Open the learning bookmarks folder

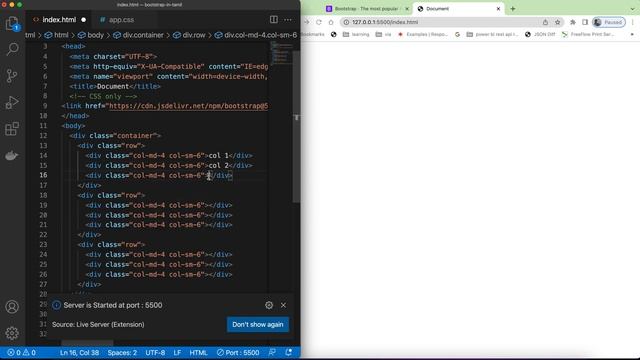click(x=356, y=34)
